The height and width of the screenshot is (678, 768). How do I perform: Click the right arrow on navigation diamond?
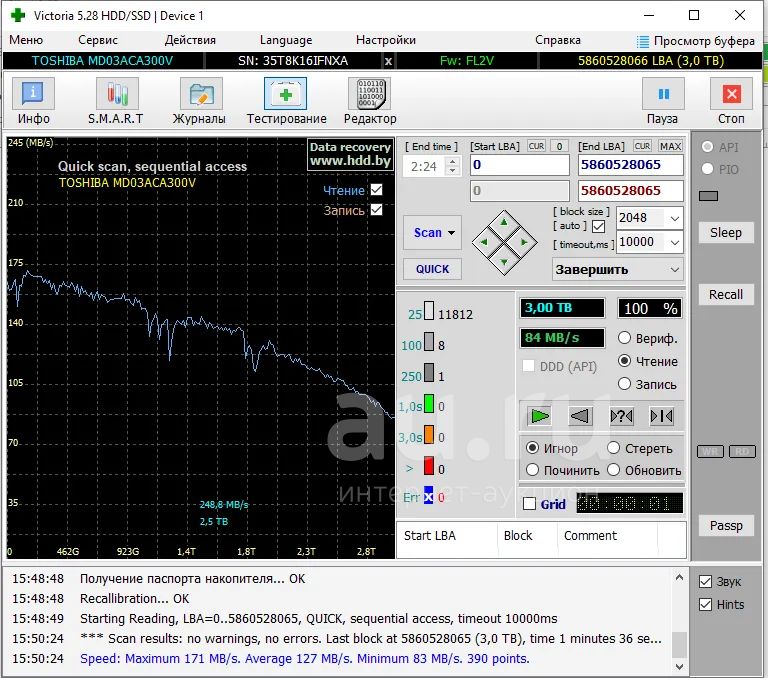pyautogui.click(x=524, y=242)
